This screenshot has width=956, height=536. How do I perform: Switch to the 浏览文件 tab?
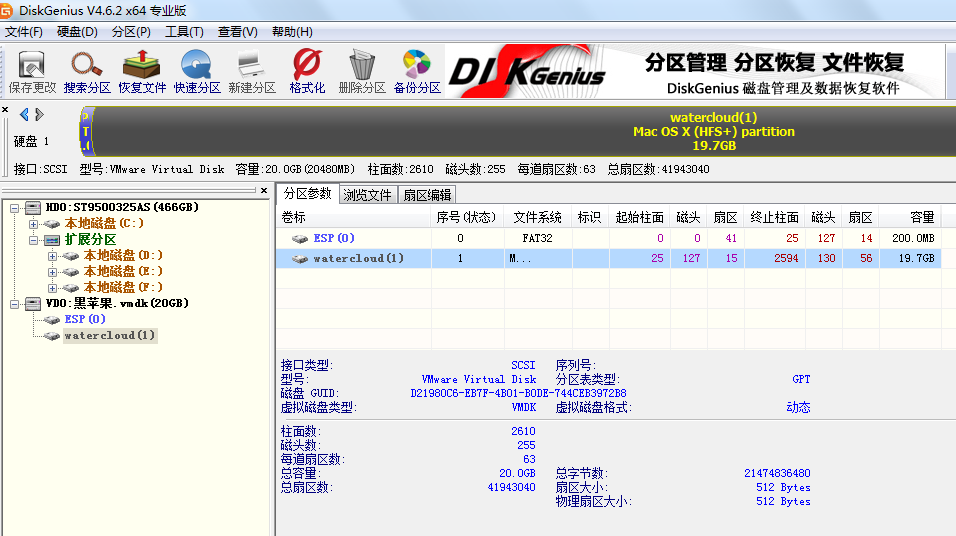[x=367, y=195]
